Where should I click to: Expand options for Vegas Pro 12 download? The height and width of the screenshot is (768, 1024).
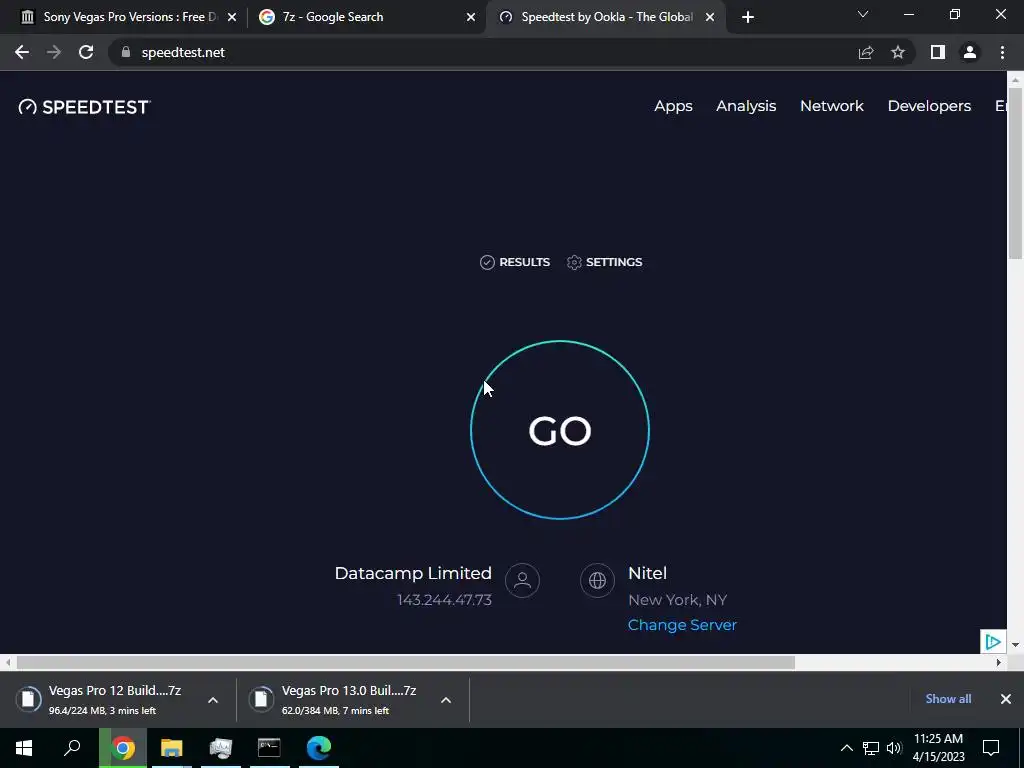point(213,699)
